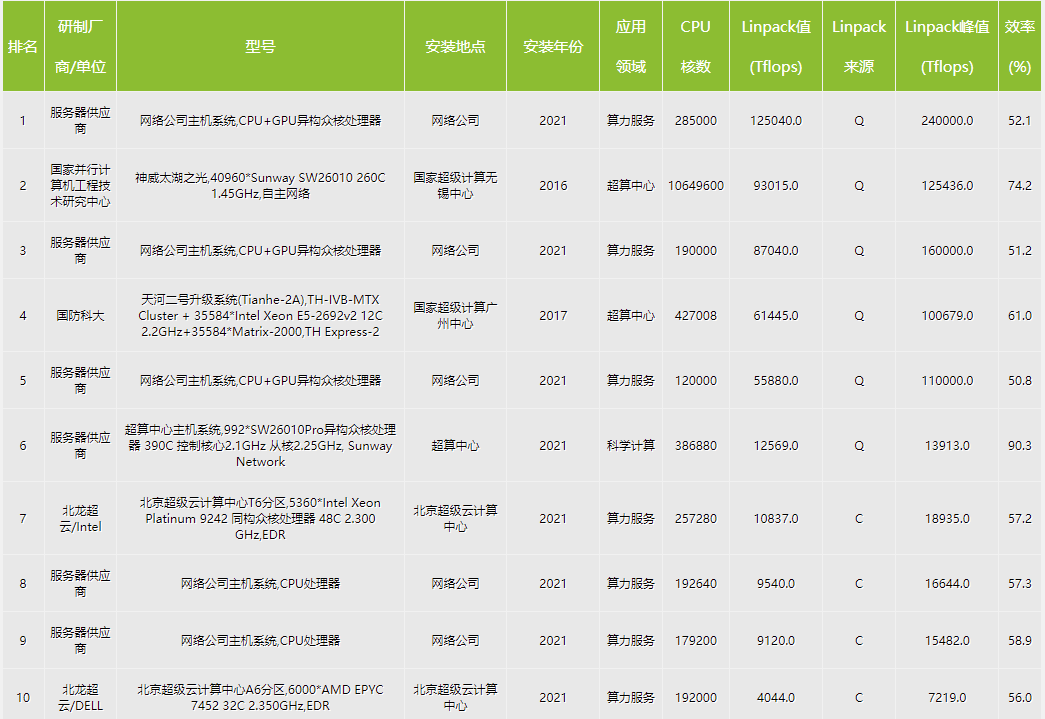This screenshot has height=719, width=1045.
Task: Click the 型号 column header
Action: [x=260, y=47]
